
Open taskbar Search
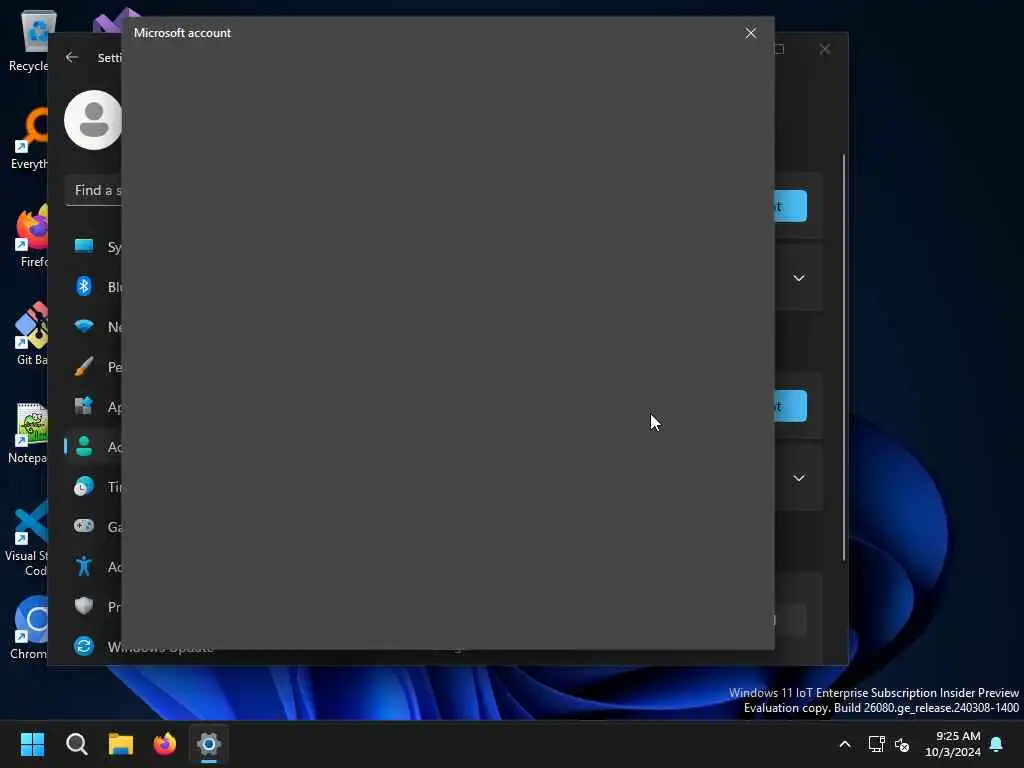(76, 744)
